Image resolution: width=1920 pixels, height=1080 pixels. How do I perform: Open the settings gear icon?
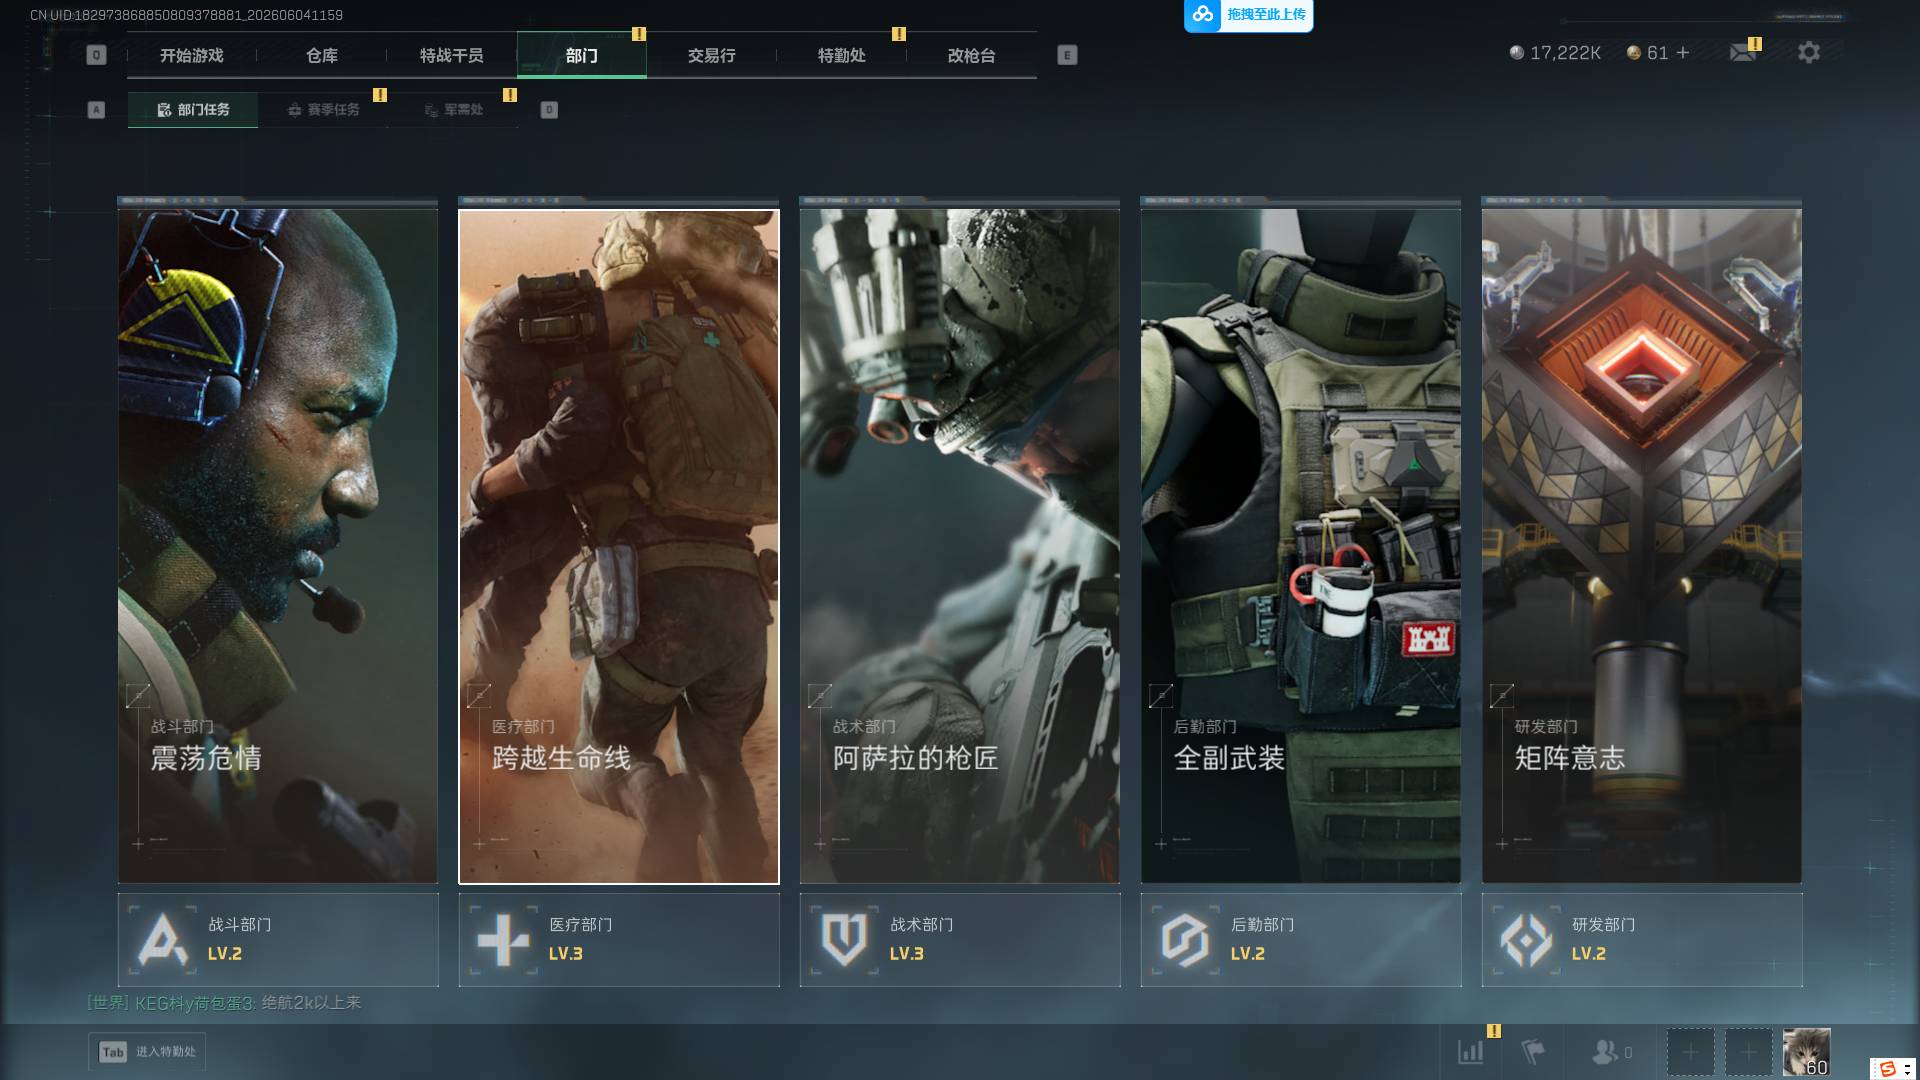[x=1808, y=52]
